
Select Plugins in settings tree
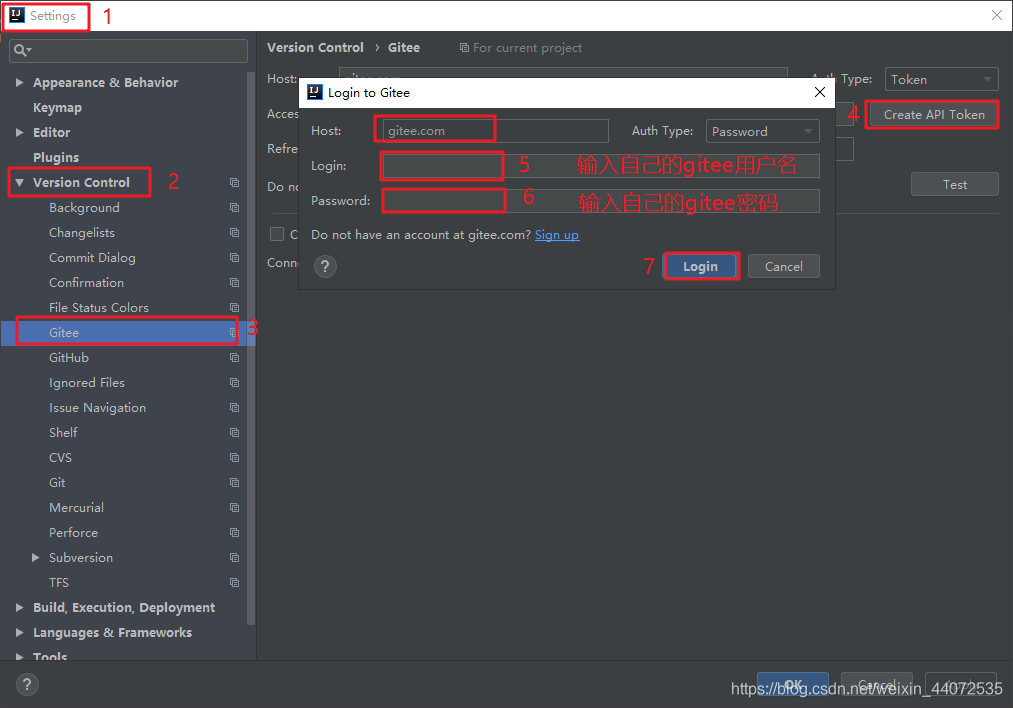point(56,158)
